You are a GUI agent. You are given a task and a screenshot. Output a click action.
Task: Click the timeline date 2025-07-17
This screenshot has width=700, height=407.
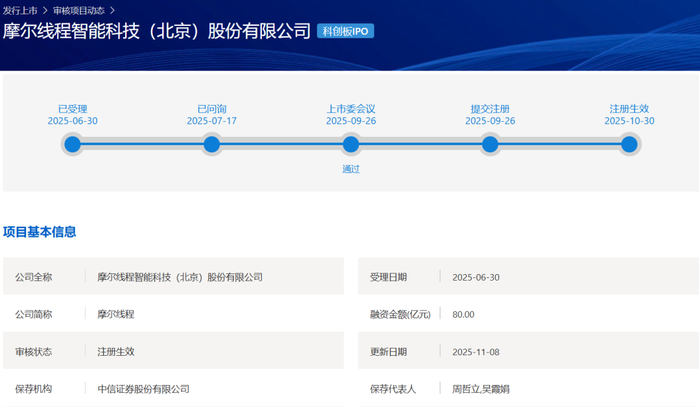(x=212, y=121)
